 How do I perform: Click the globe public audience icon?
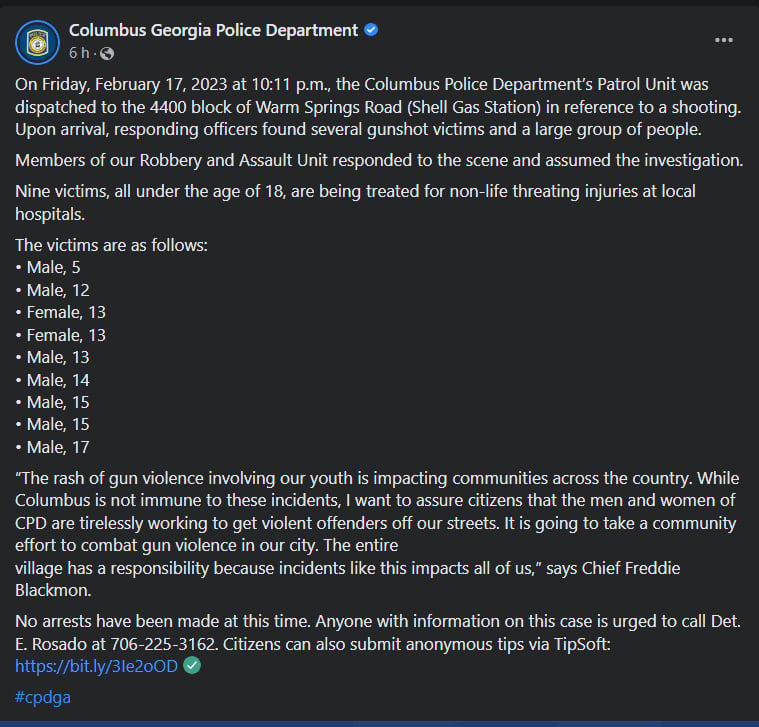pyautogui.click(x=106, y=53)
